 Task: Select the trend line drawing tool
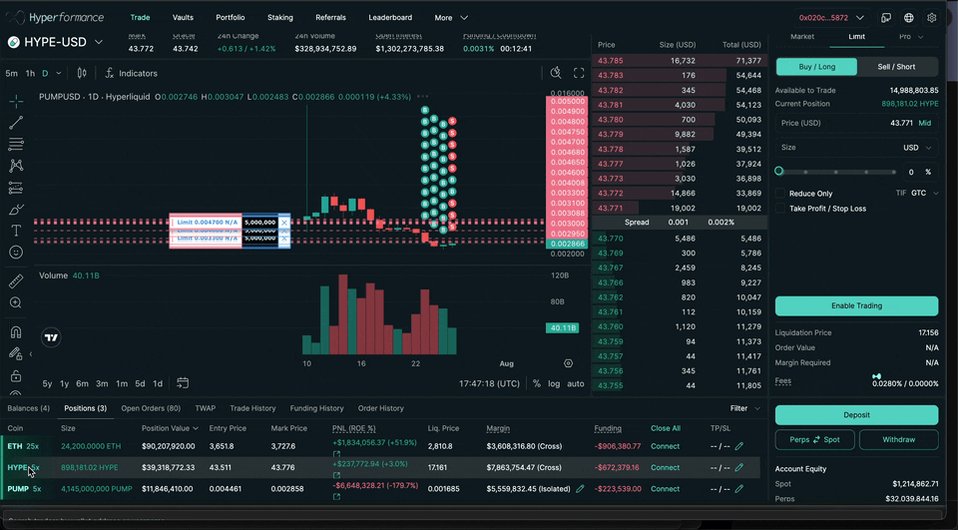coord(16,122)
